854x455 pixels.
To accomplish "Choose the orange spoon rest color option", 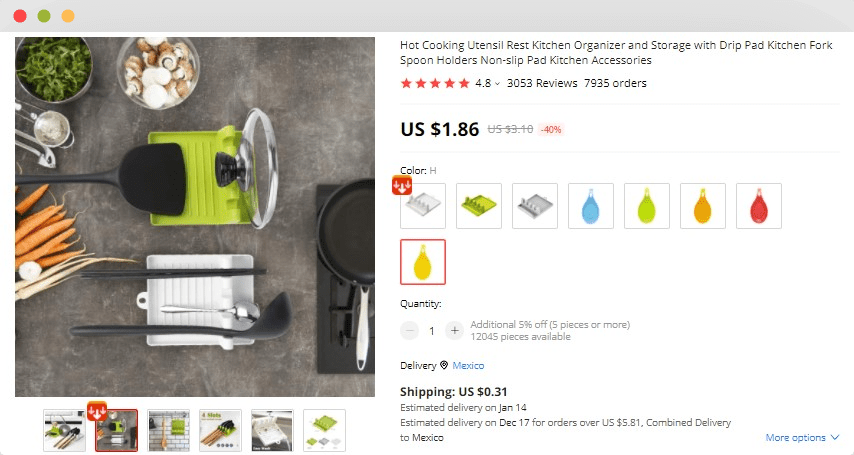I will [703, 206].
